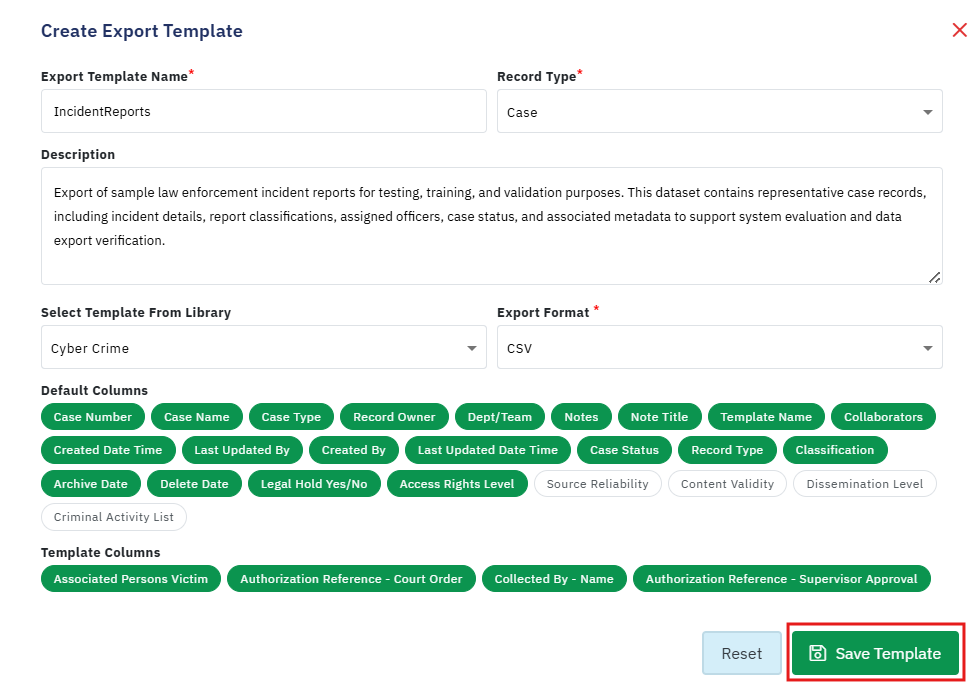Expand the Select Template From Library dropdown

(264, 347)
